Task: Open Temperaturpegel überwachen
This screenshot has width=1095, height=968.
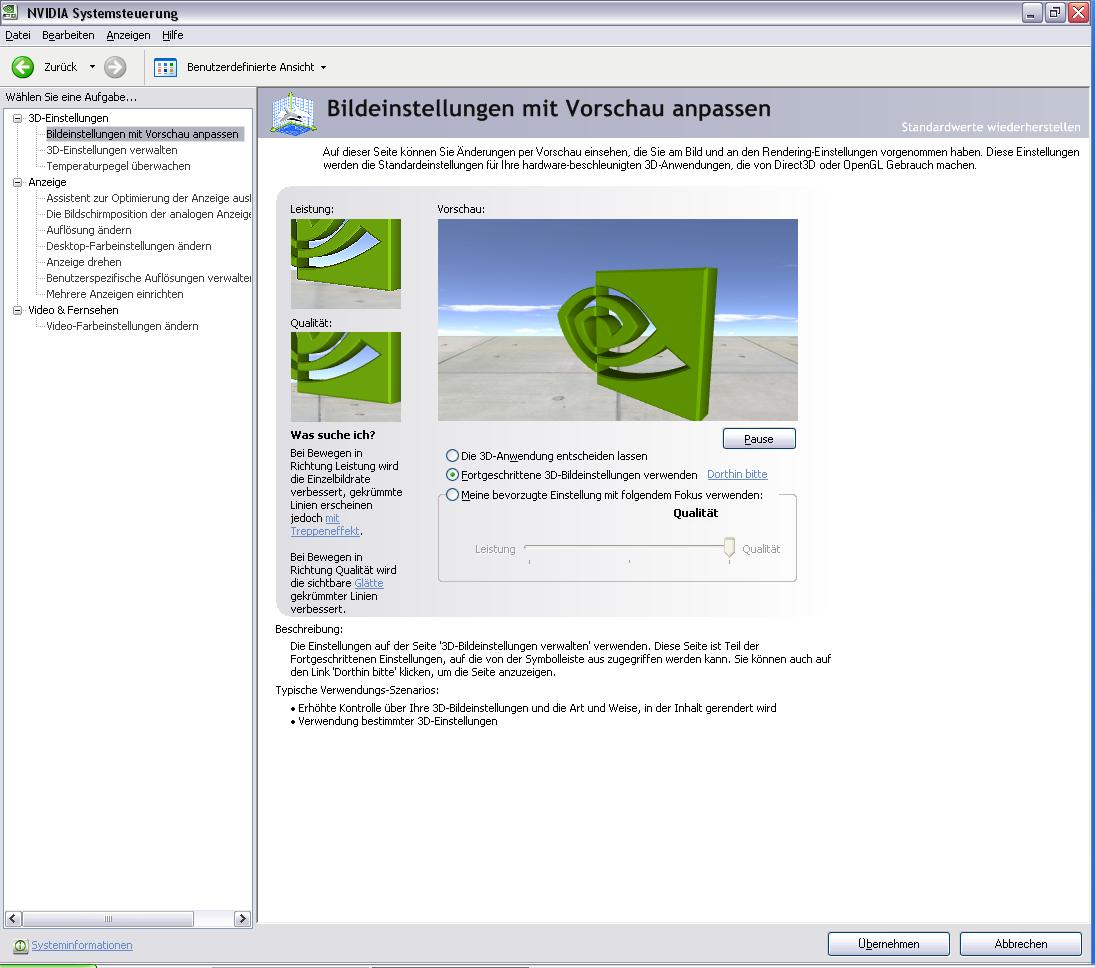Action: (x=118, y=166)
